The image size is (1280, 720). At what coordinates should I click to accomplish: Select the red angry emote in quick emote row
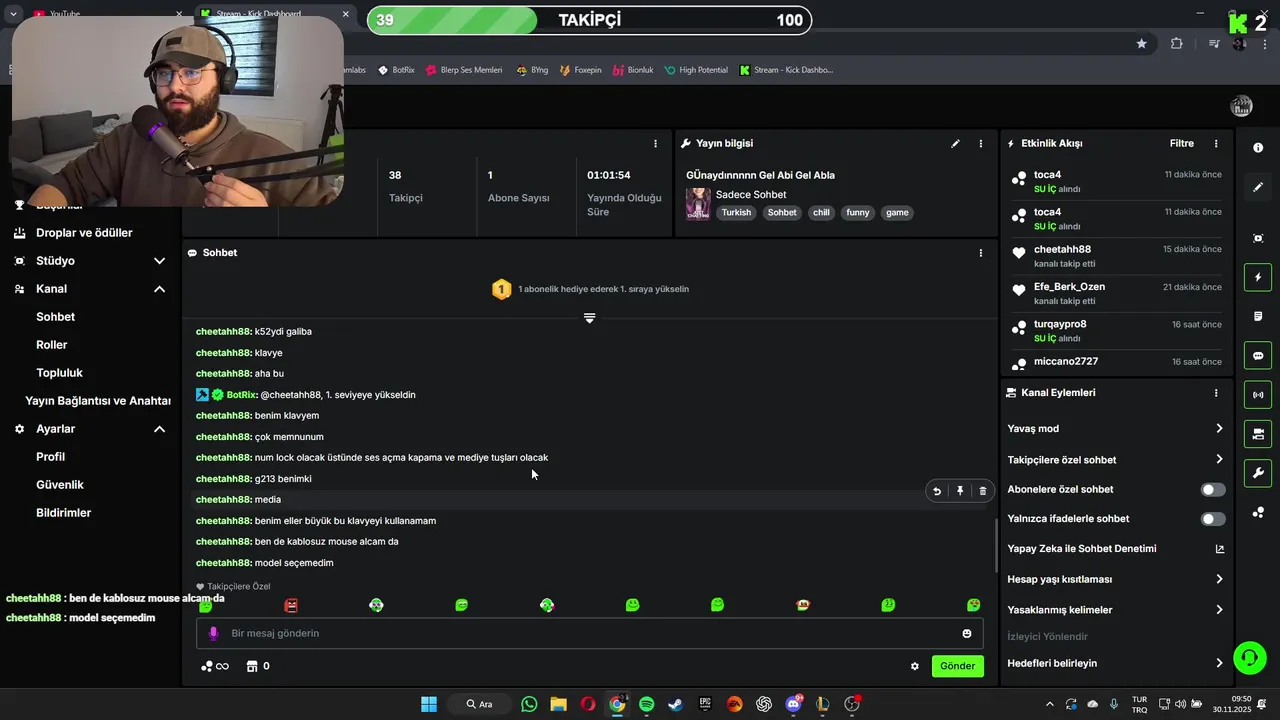point(291,605)
